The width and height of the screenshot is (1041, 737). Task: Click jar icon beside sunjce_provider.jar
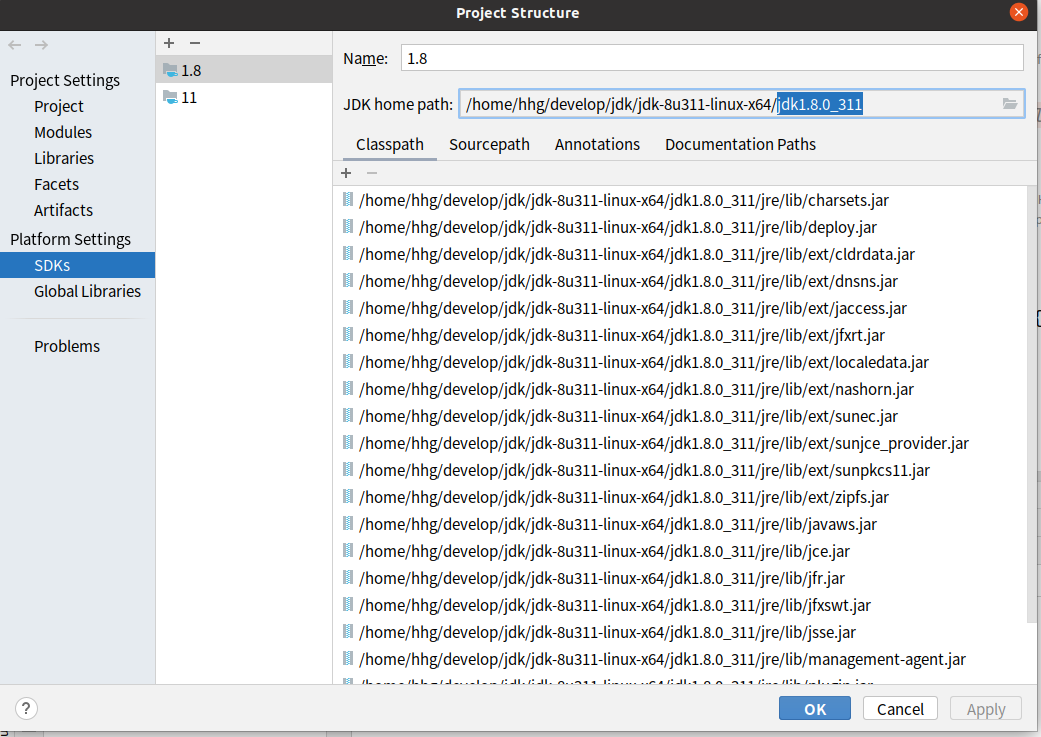click(348, 442)
